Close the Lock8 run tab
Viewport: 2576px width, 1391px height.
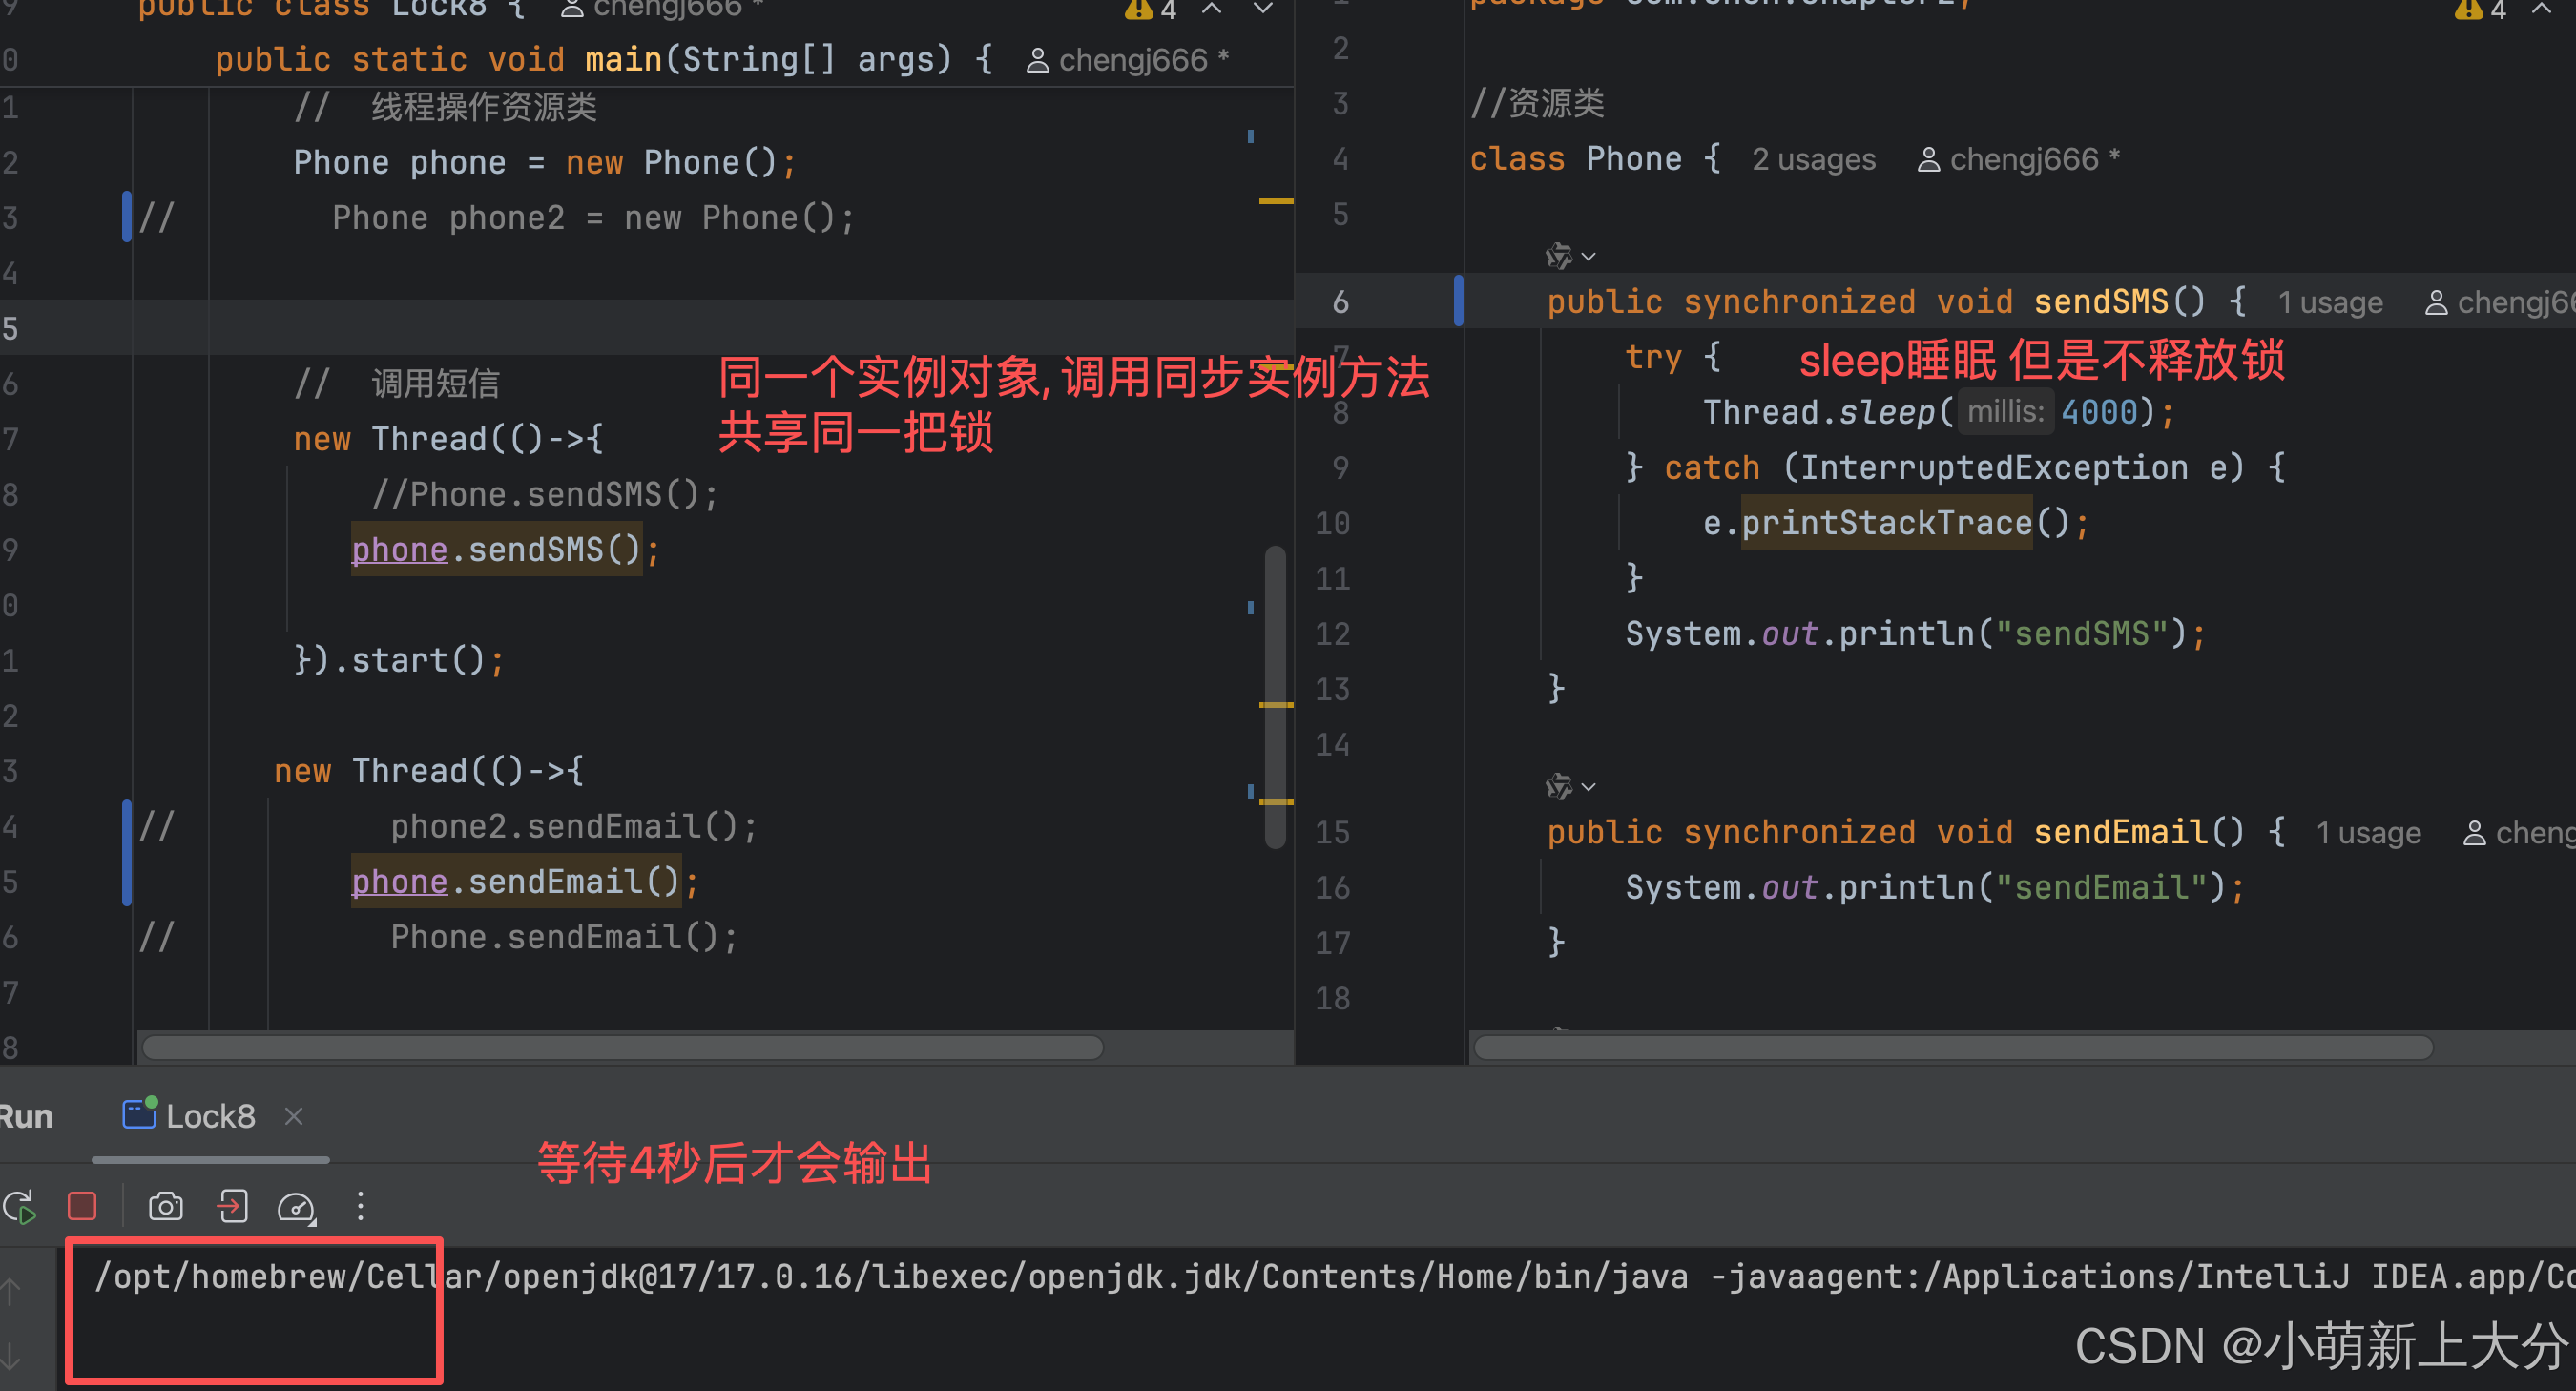pyautogui.click(x=293, y=1116)
